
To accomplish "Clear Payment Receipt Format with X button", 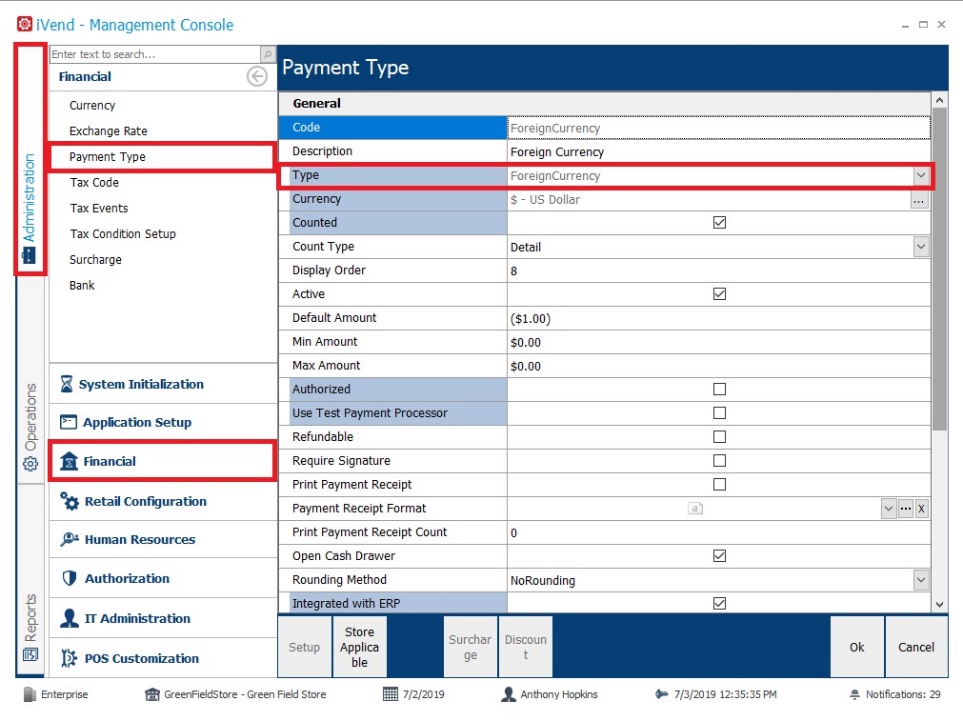I will (921, 509).
